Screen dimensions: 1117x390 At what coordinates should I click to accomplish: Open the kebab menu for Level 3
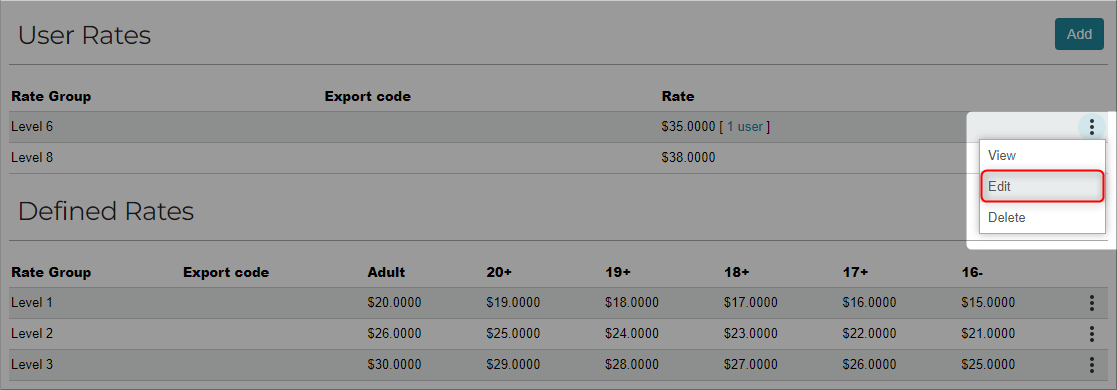[x=1091, y=365]
